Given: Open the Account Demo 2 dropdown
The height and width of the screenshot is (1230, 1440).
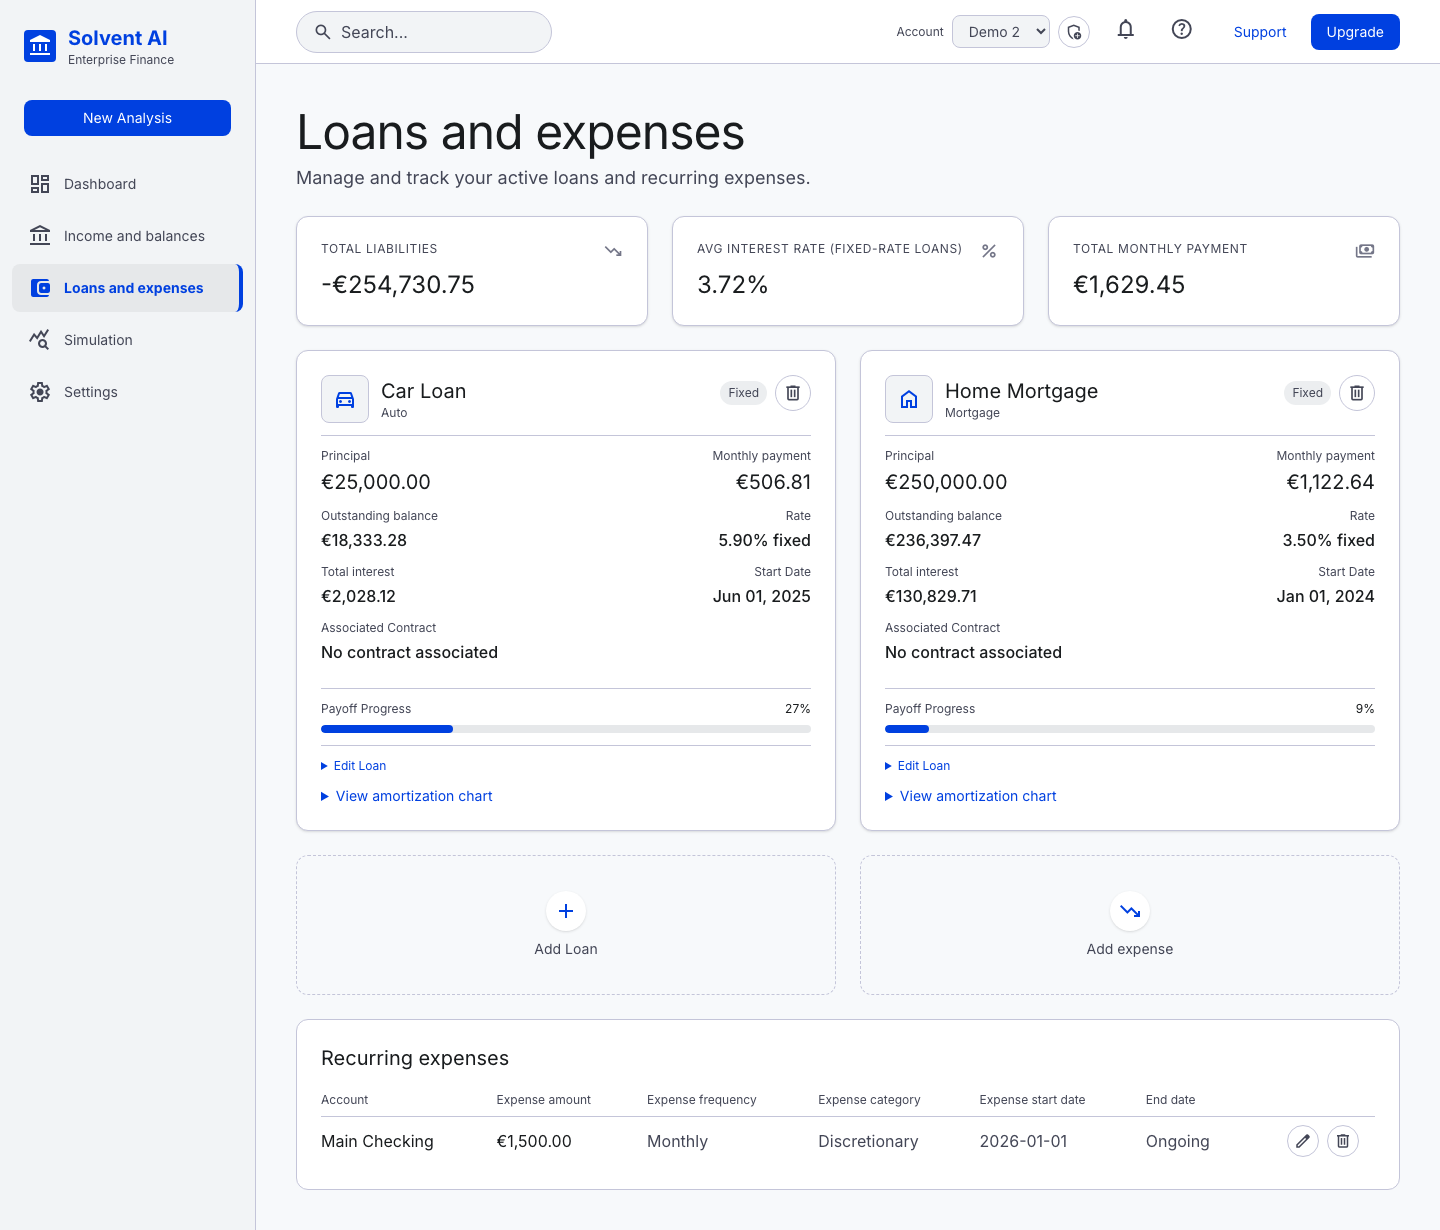Looking at the screenshot, I should point(1001,32).
